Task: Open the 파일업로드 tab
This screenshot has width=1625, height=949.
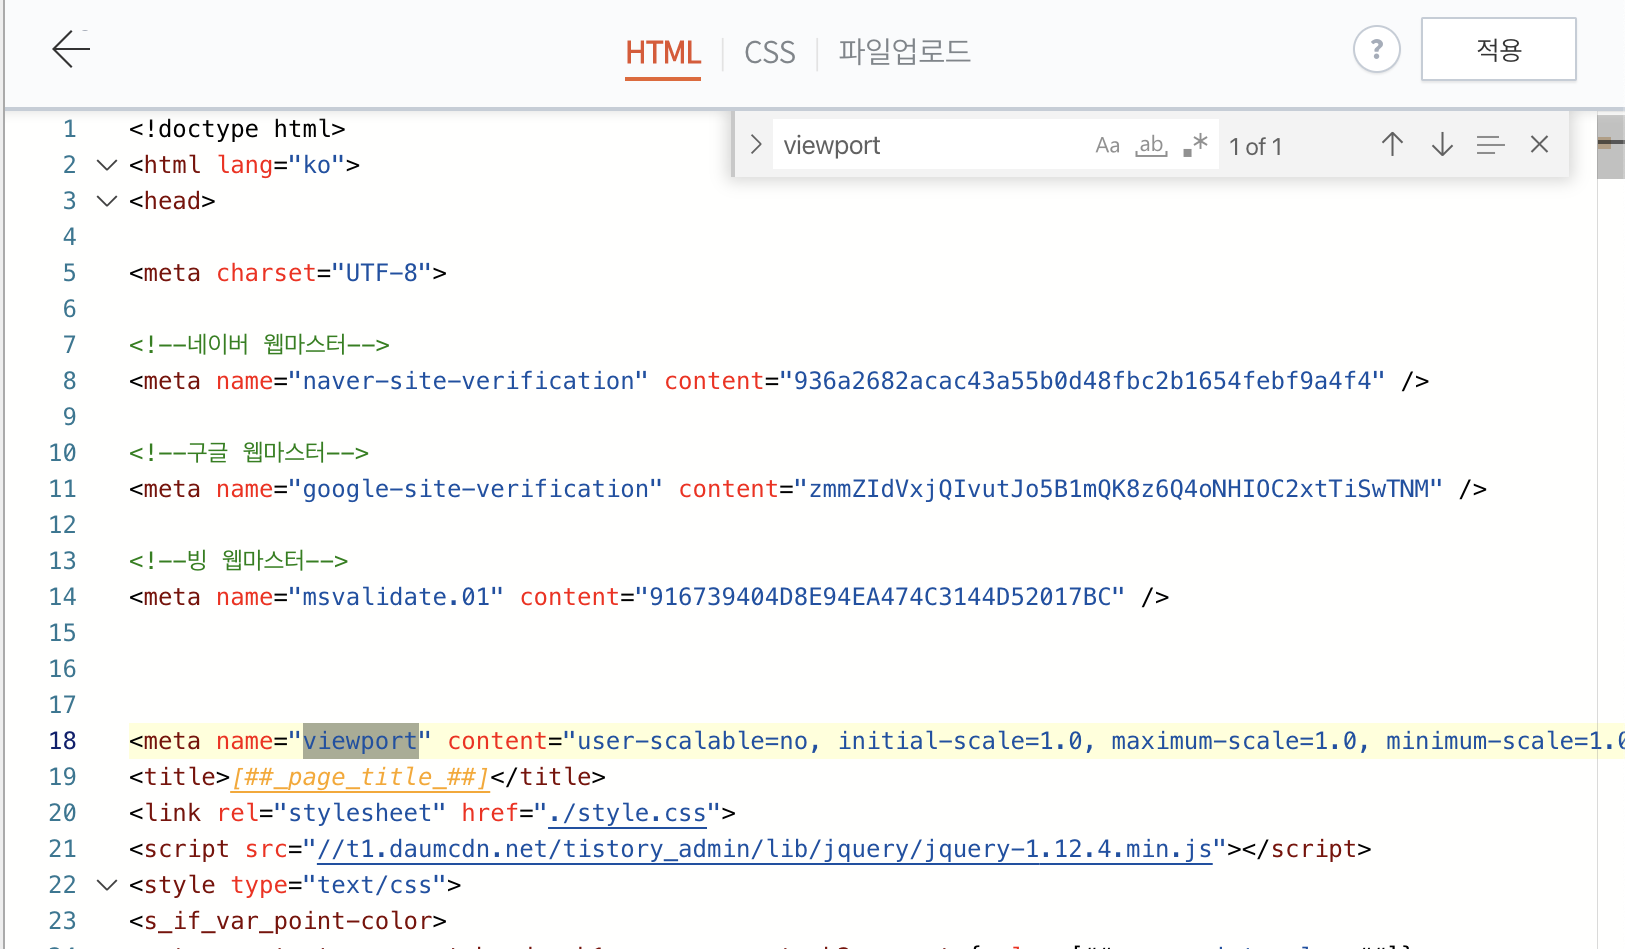Action: tap(903, 52)
